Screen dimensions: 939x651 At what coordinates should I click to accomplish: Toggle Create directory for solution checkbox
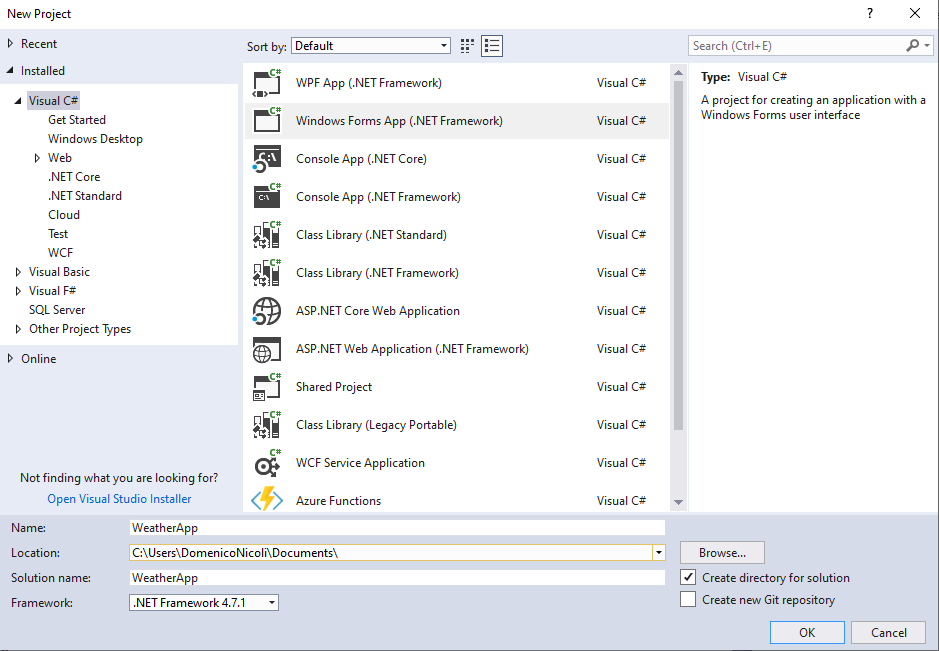point(688,577)
